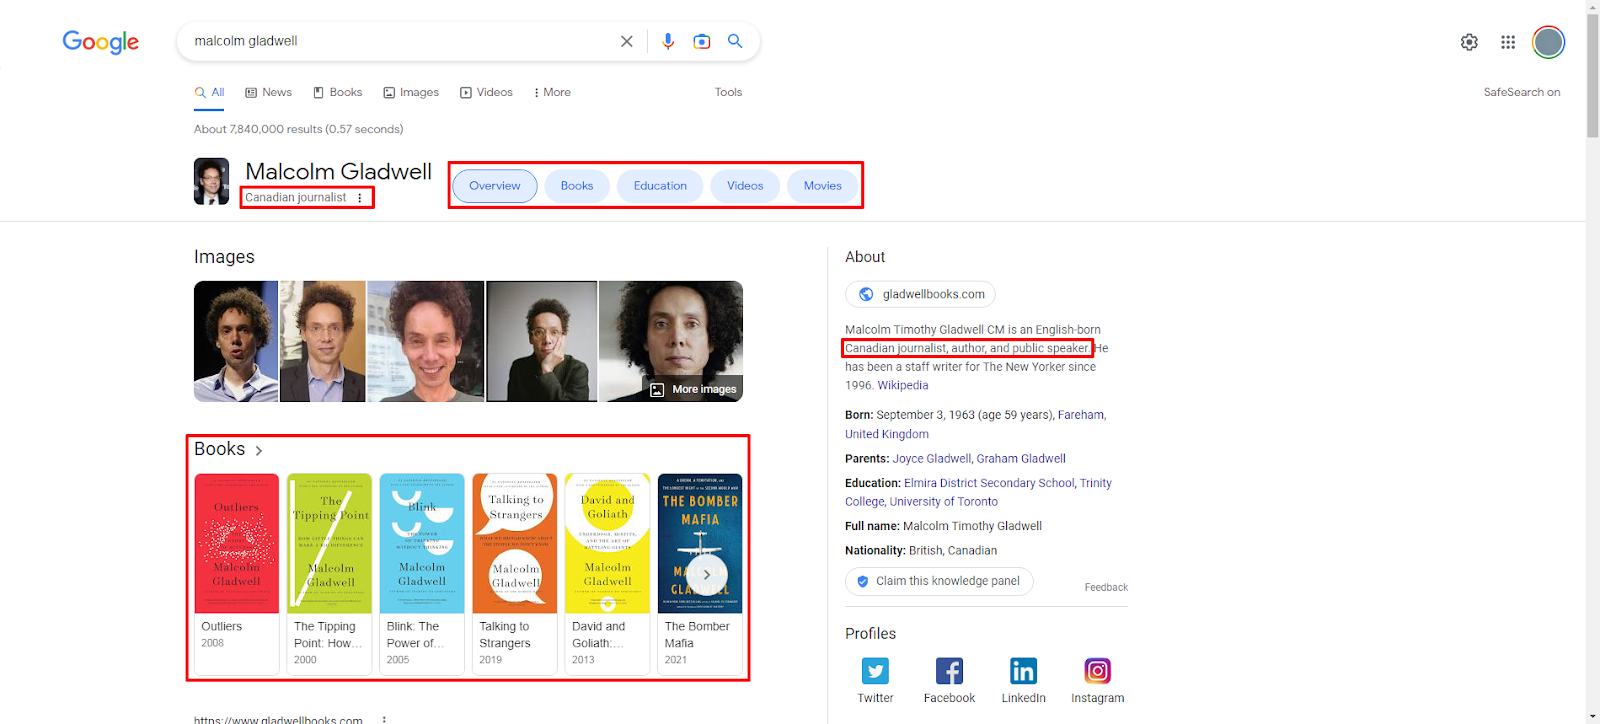
Task: Start voice search with microphone icon
Action: [668, 41]
